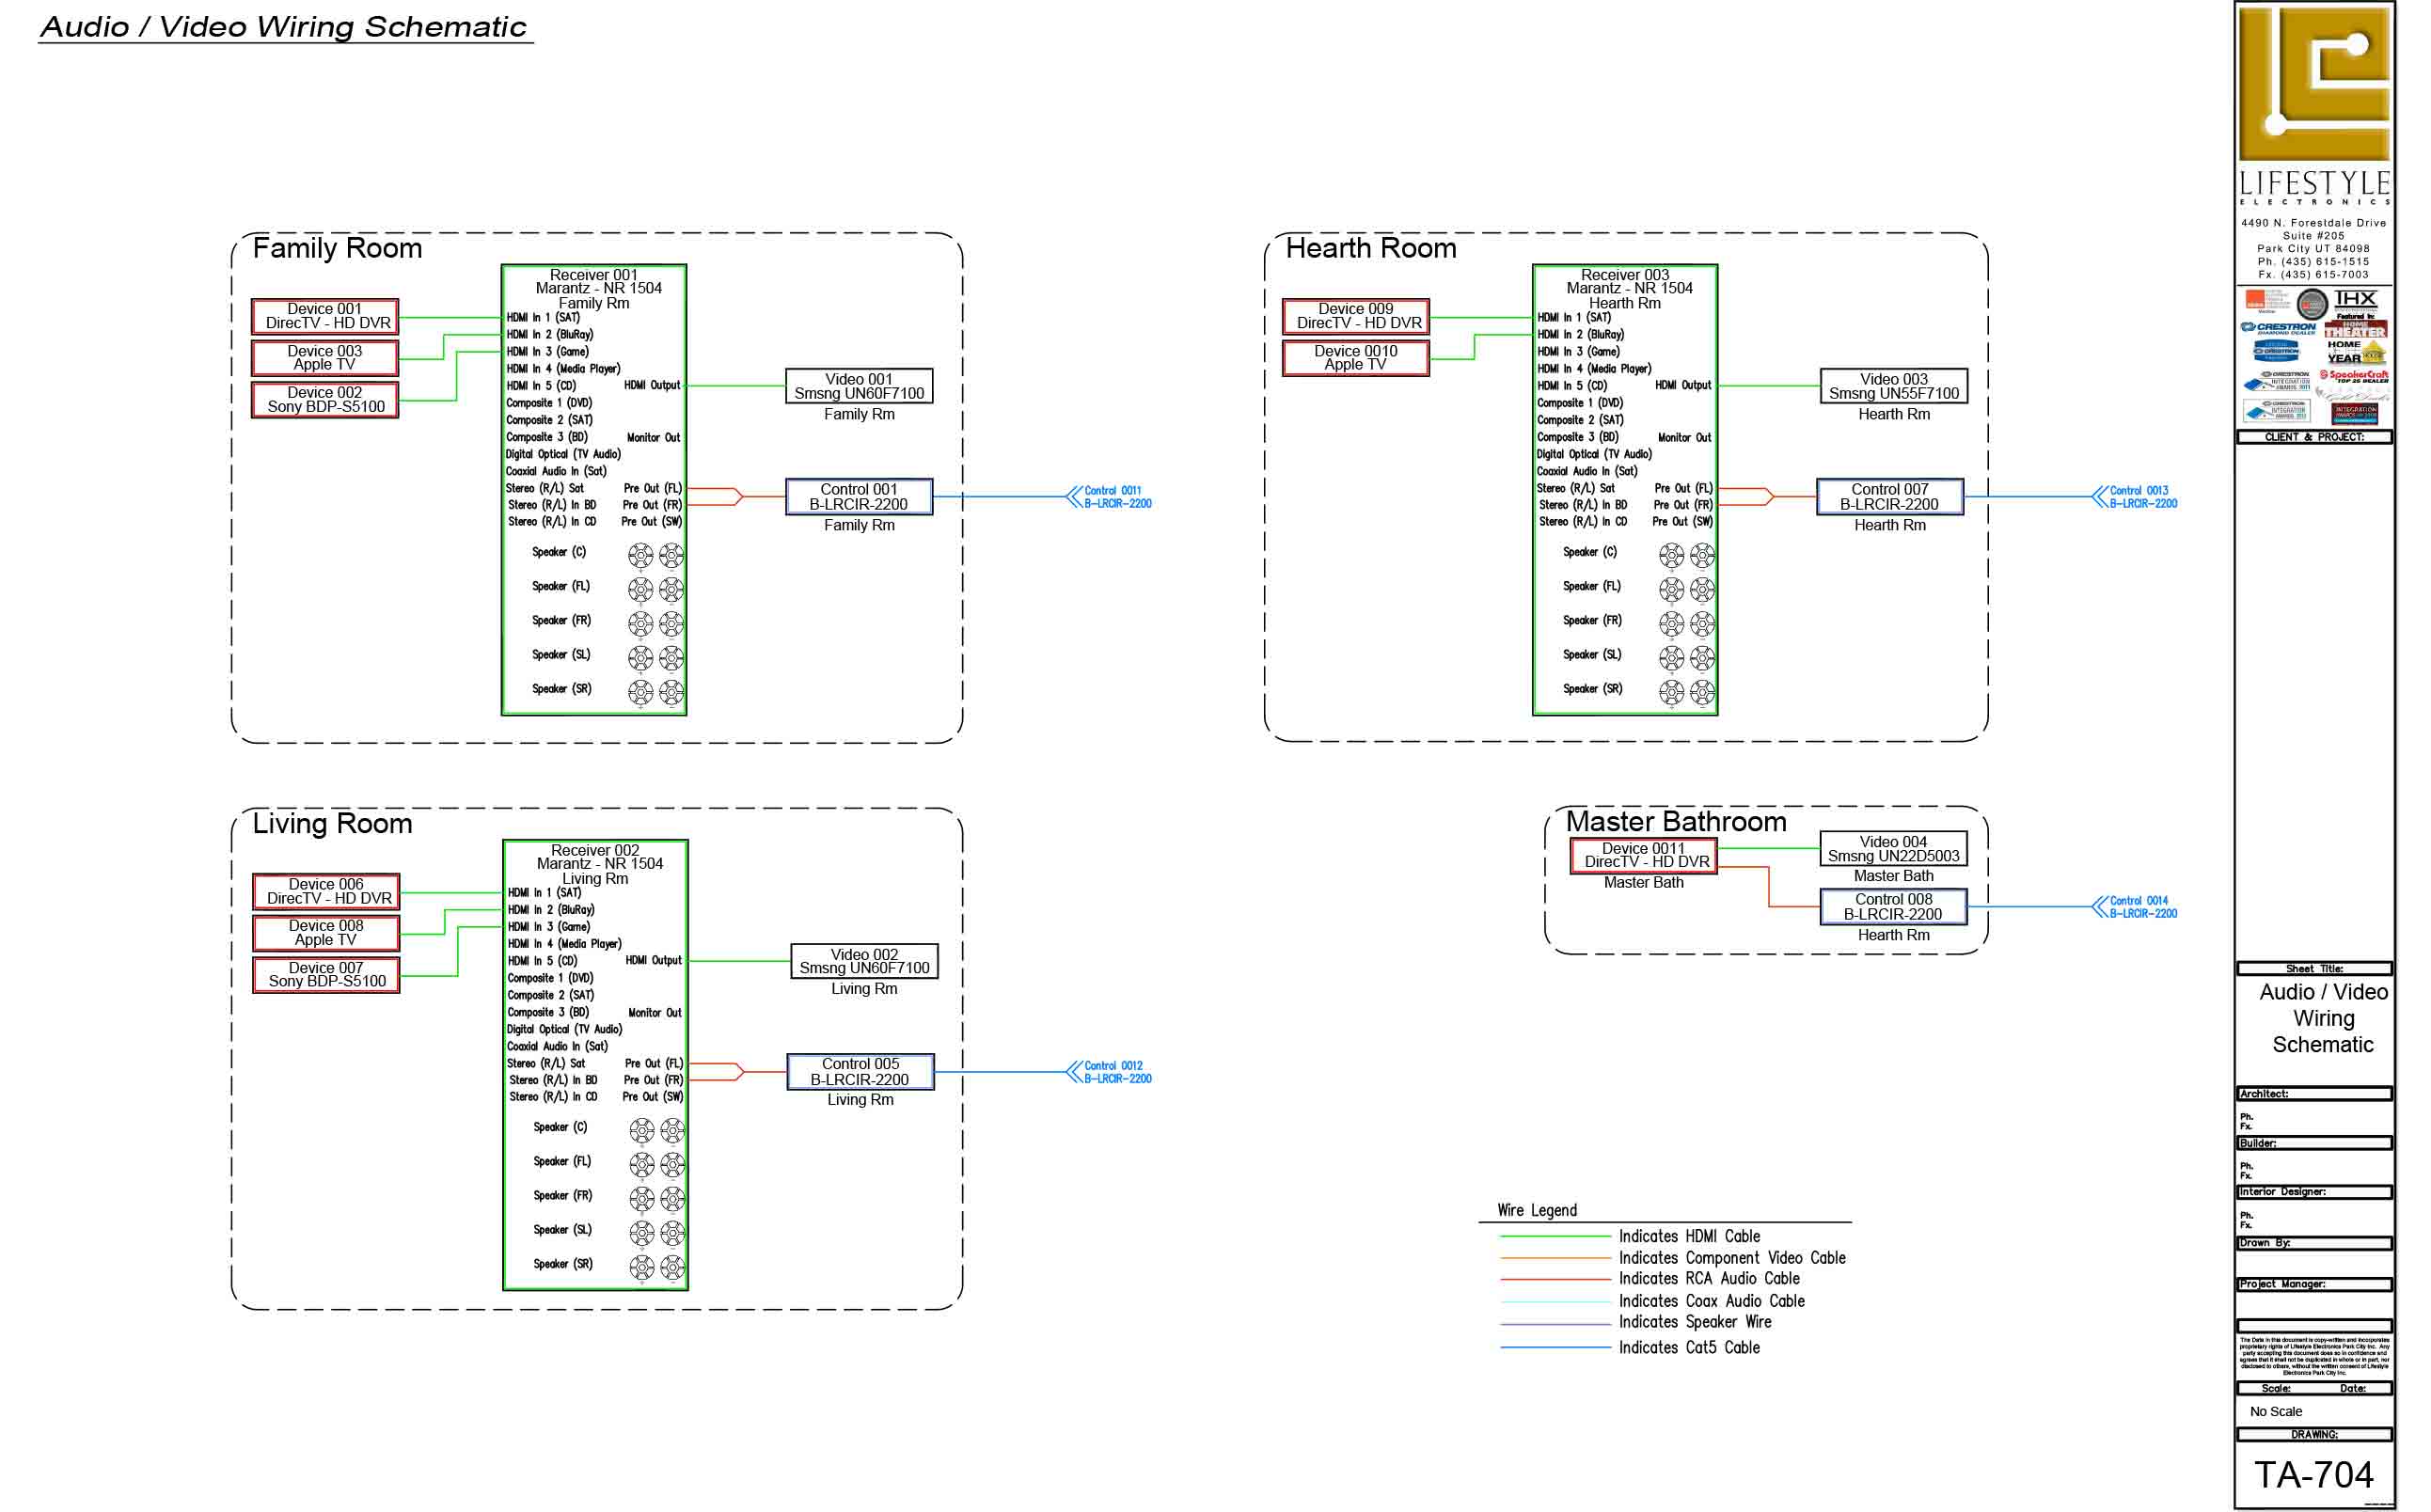Select the Device 001 DirecTV - HD DVR box
2431x1512 pixels.
point(325,317)
